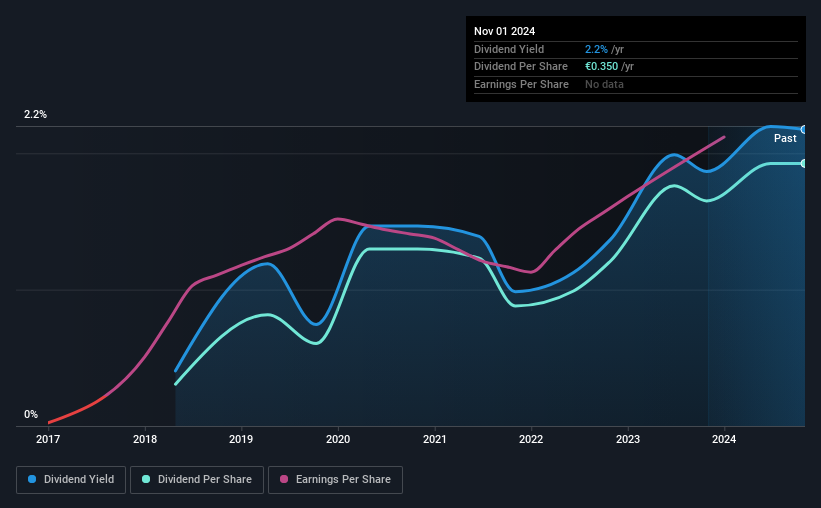
Task: Click the Past region label
Action: 785,138
